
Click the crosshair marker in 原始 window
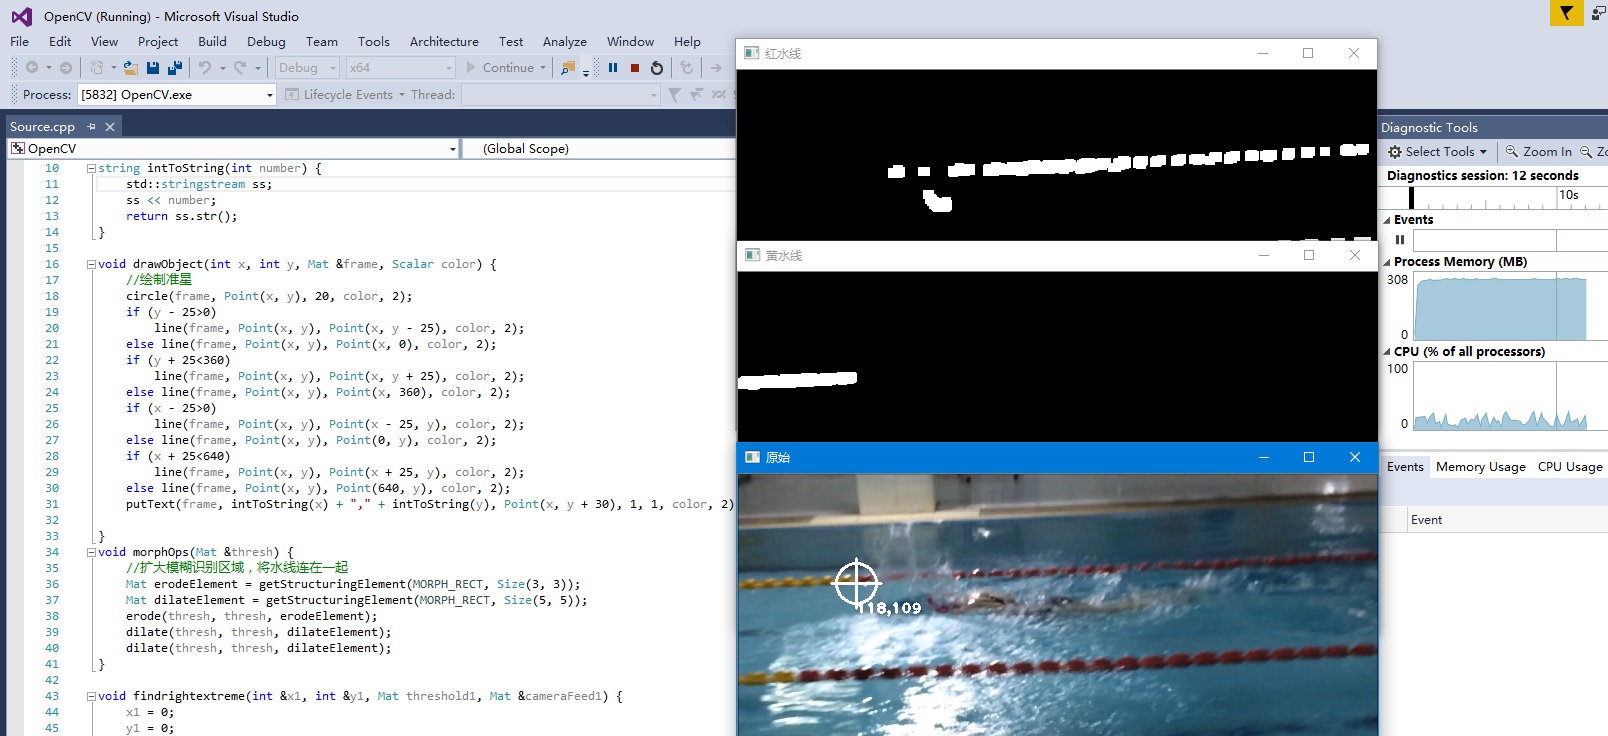[857, 582]
